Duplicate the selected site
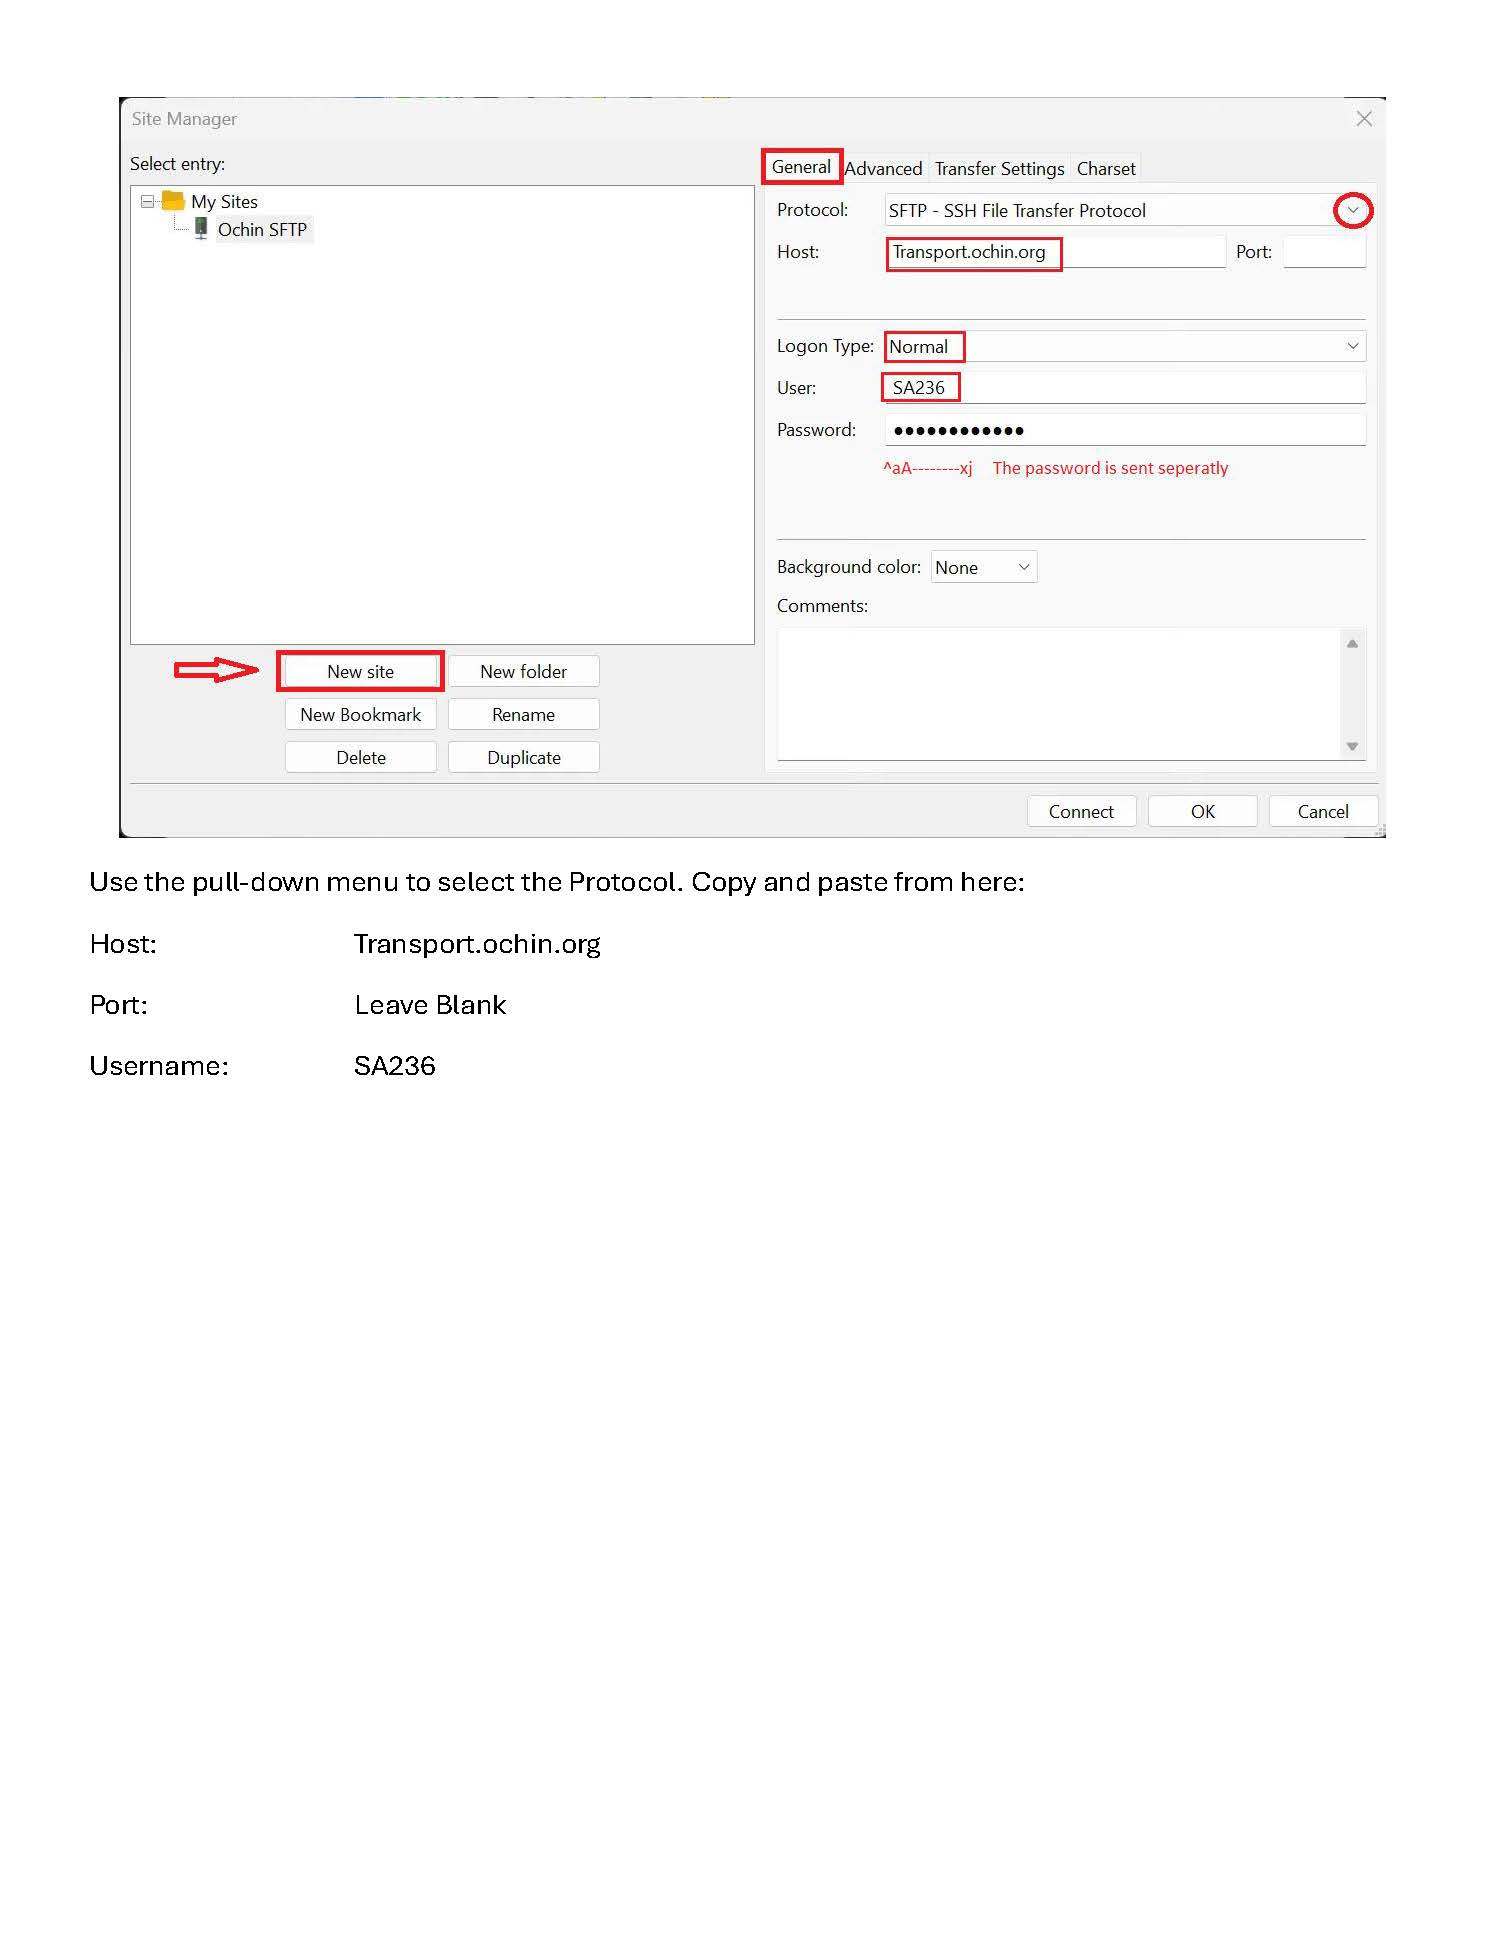This screenshot has width=1505, height=1947. (x=523, y=758)
